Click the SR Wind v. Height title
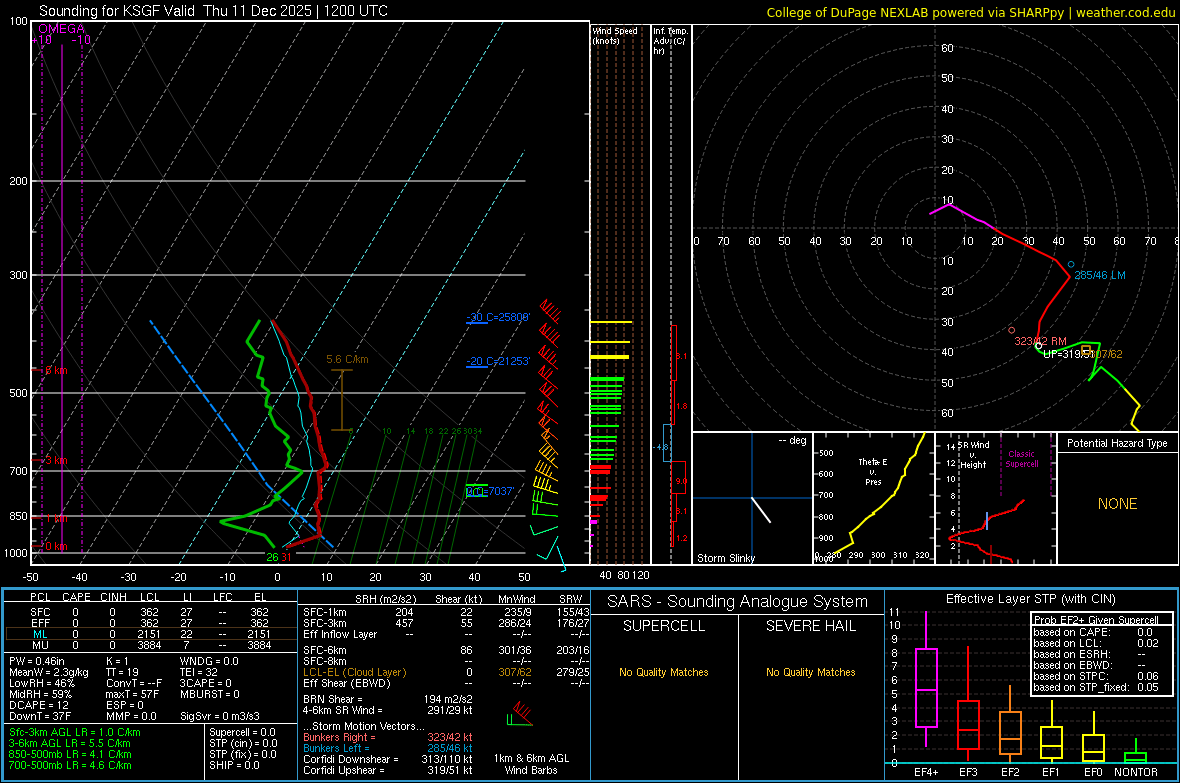Image resolution: width=1180 pixels, height=783 pixels. click(x=973, y=455)
